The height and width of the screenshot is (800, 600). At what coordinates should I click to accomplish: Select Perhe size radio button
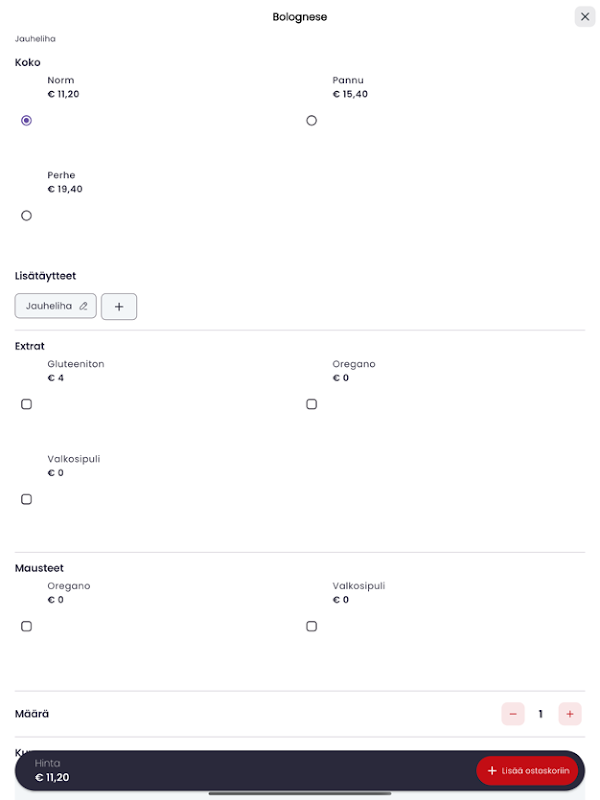click(26, 215)
